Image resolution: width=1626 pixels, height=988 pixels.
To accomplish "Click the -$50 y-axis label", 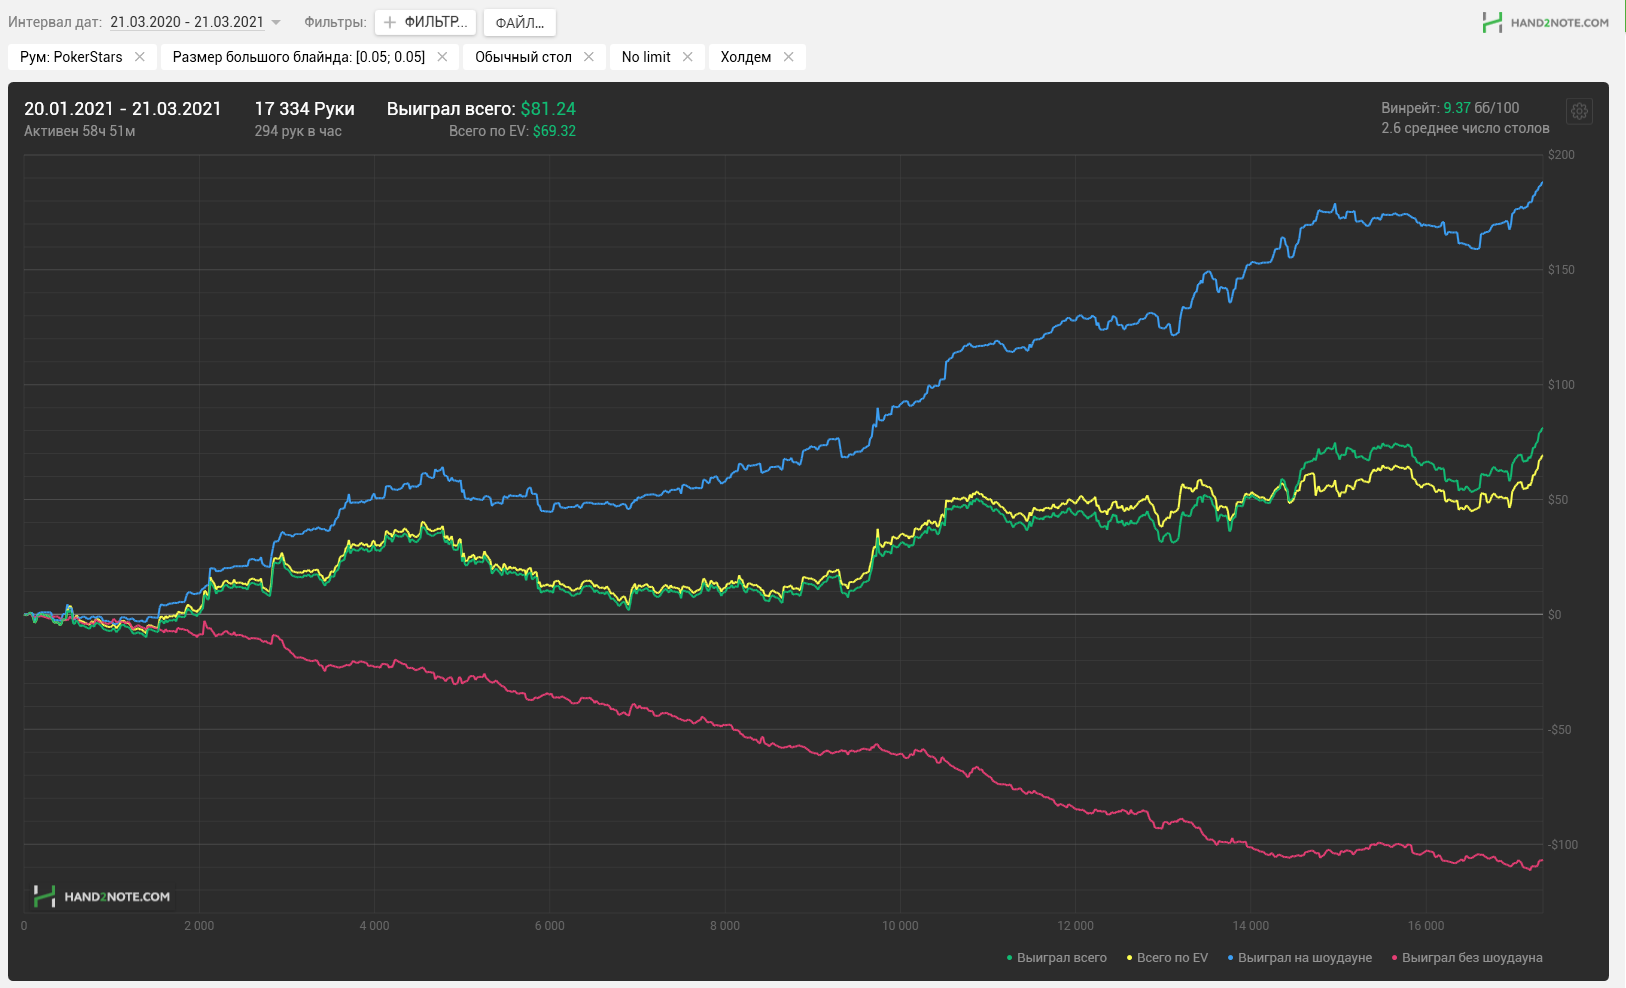I will (x=1560, y=730).
